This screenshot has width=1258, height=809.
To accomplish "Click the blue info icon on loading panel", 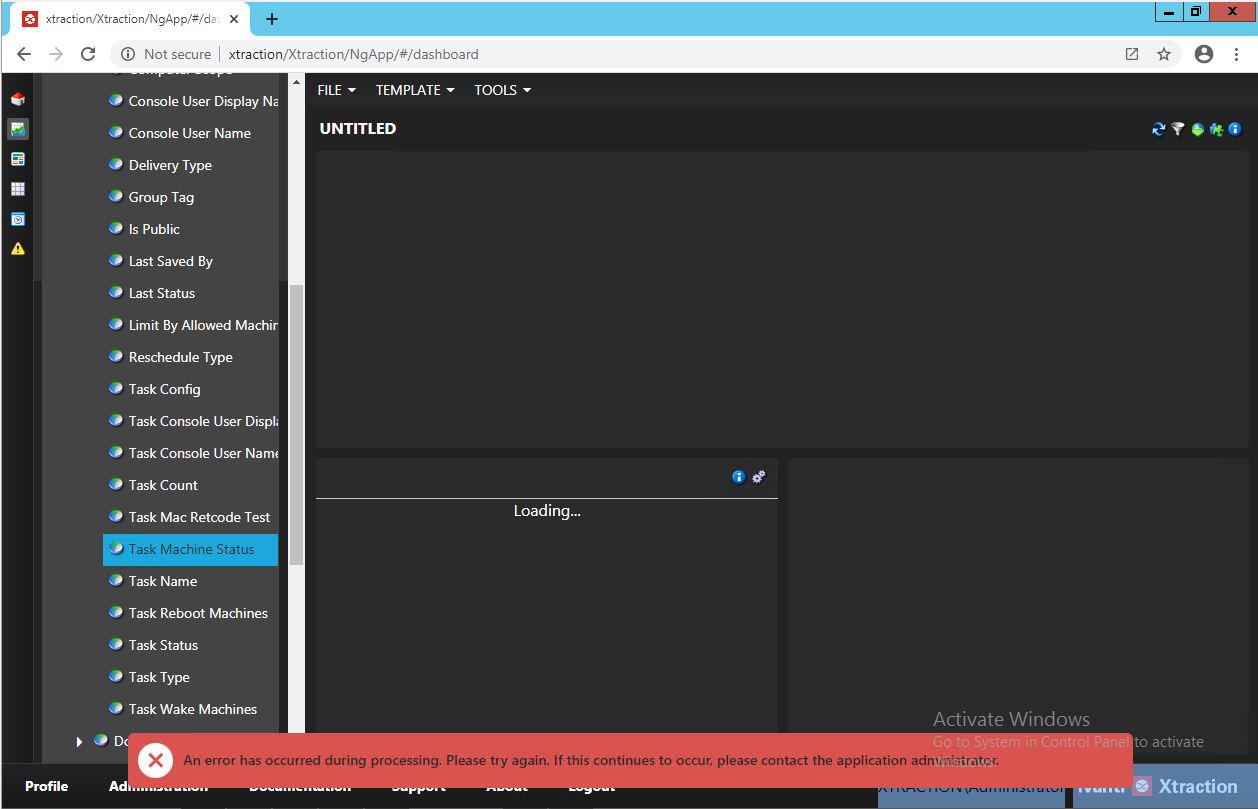I will coord(738,477).
